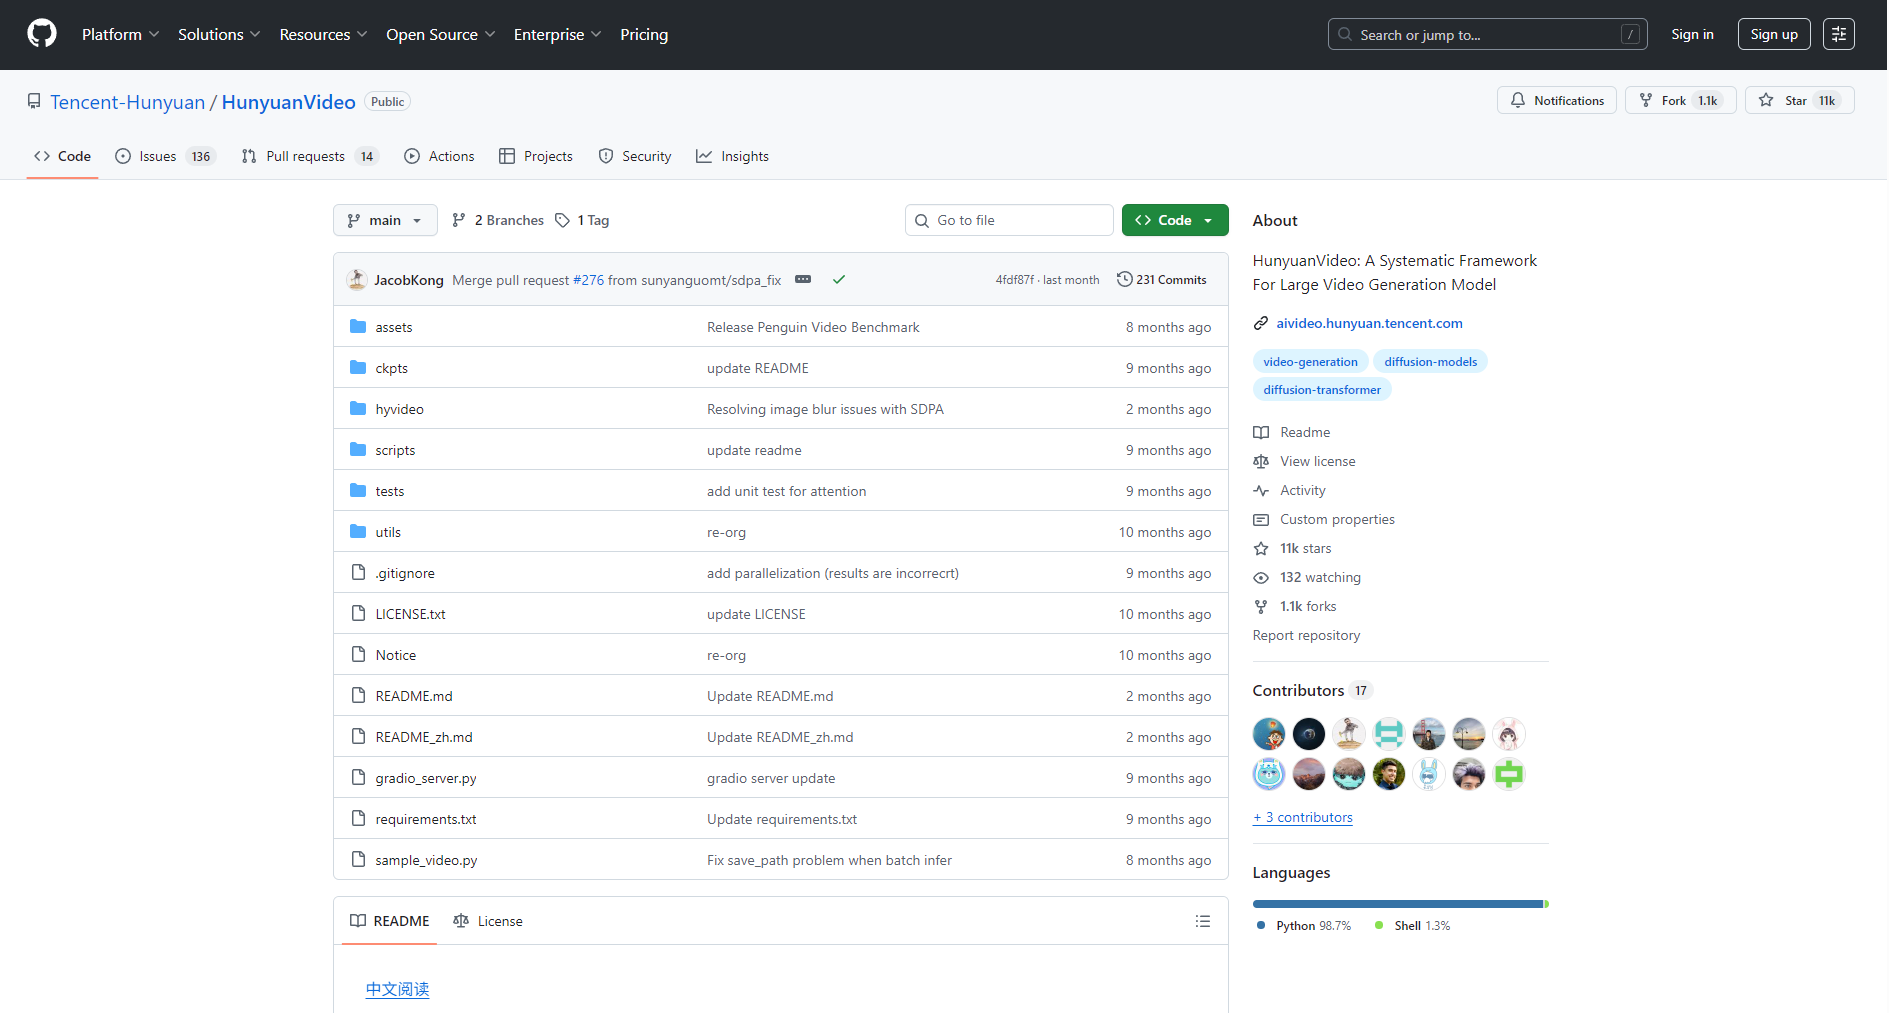
Task: Click the Sign up button
Action: pos(1774,34)
